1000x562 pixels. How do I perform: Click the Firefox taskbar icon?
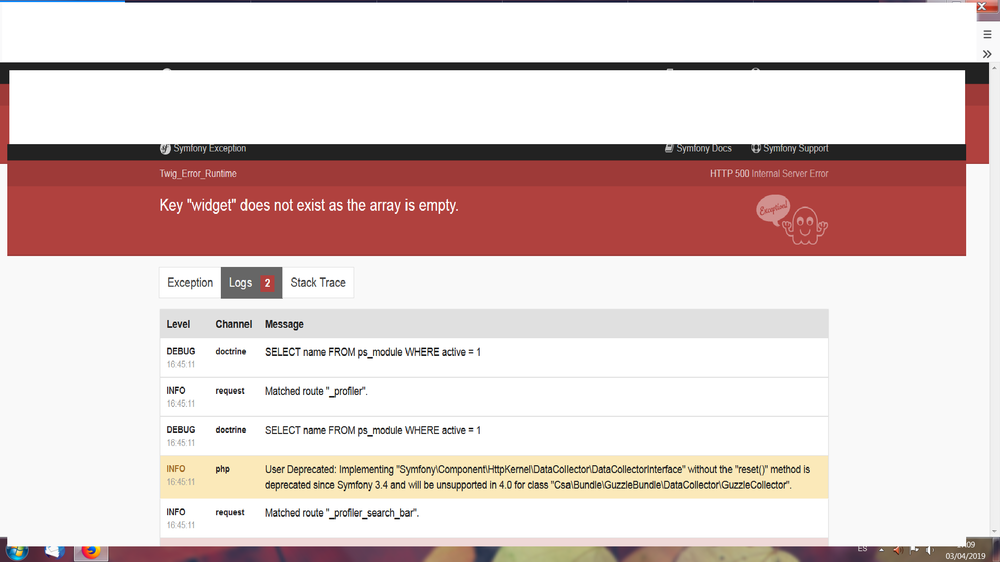click(91, 551)
